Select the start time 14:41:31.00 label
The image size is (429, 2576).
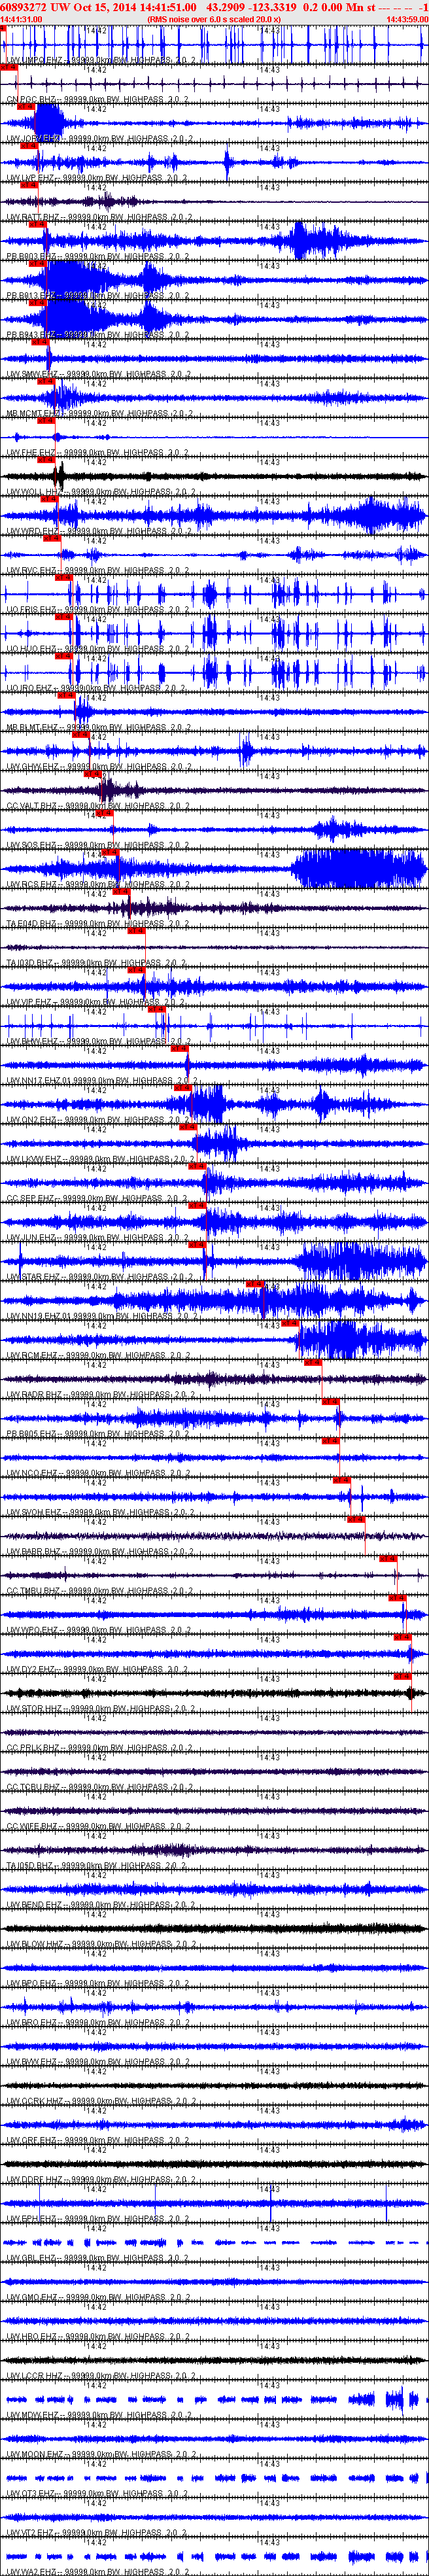(x=21, y=19)
